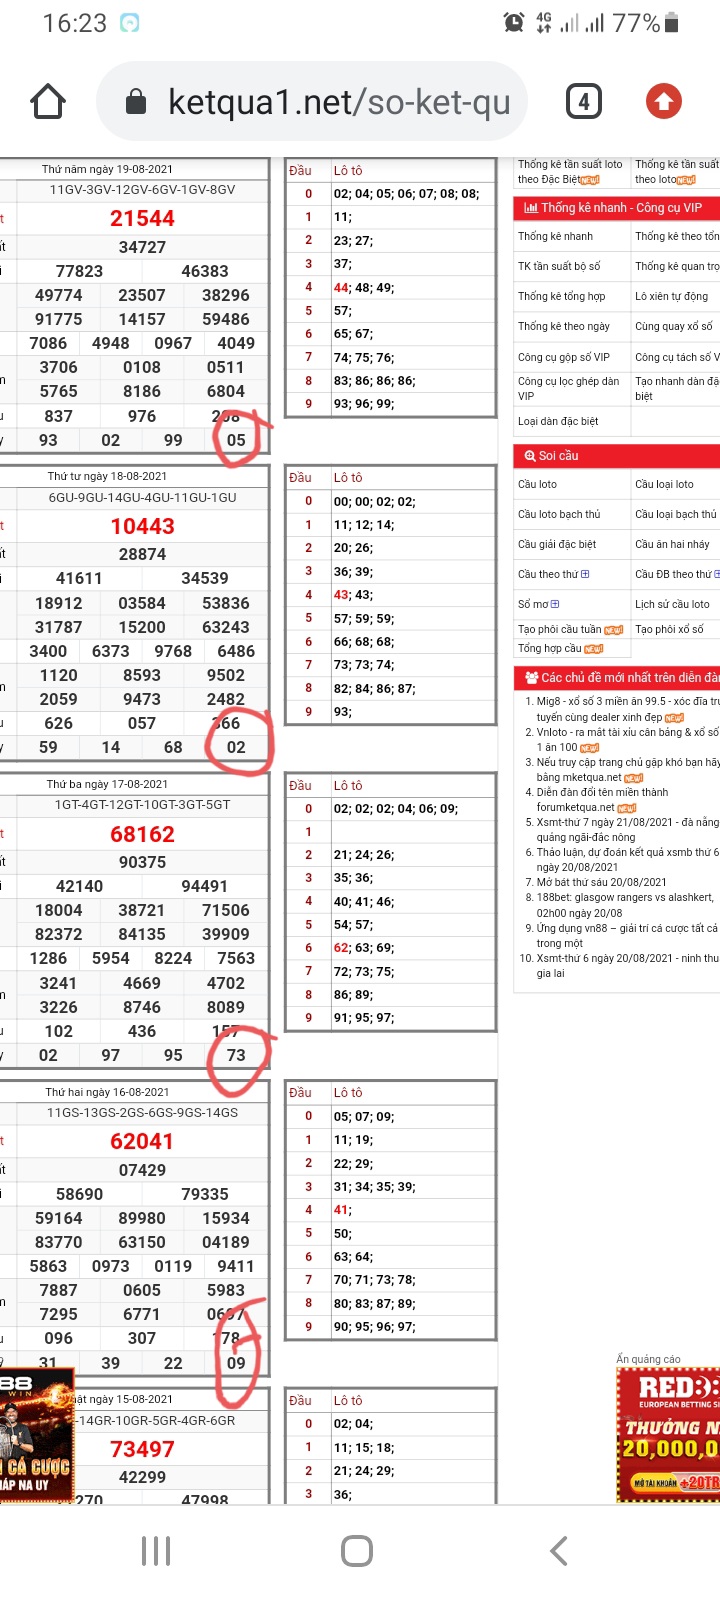Tap the Thống kê nhanh - Công cụ VIP header
This screenshot has width=720, height=1600.
point(616,208)
